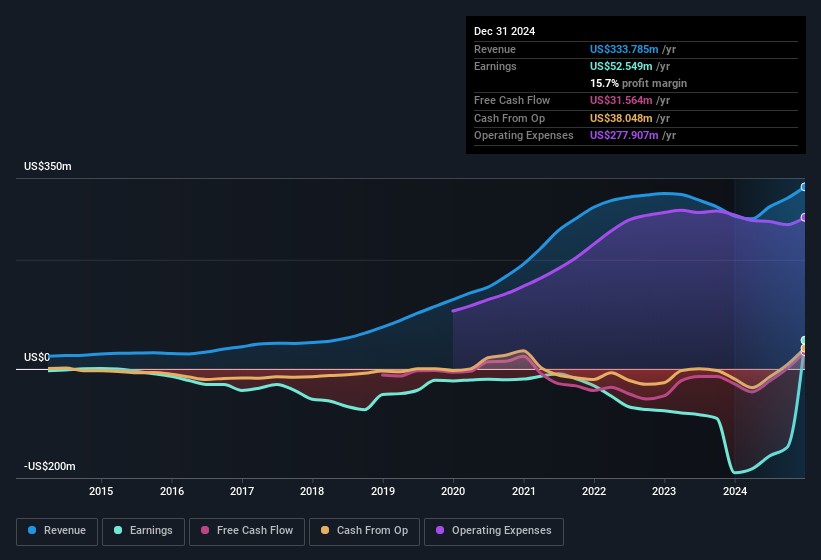The image size is (821, 560).
Task: Click the Earnings end-point marker on the chart
Action: (804, 341)
